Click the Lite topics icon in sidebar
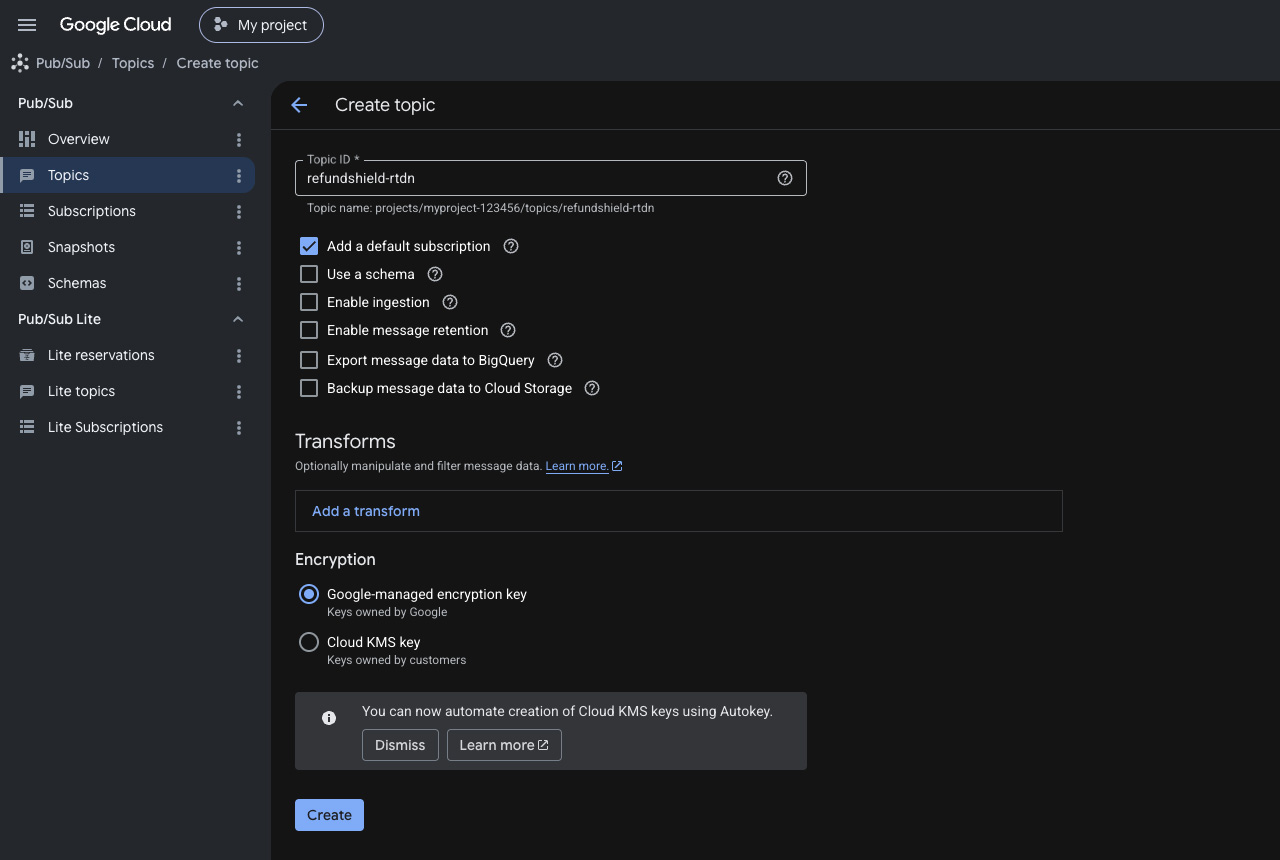The height and width of the screenshot is (860, 1280). click(27, 391)
